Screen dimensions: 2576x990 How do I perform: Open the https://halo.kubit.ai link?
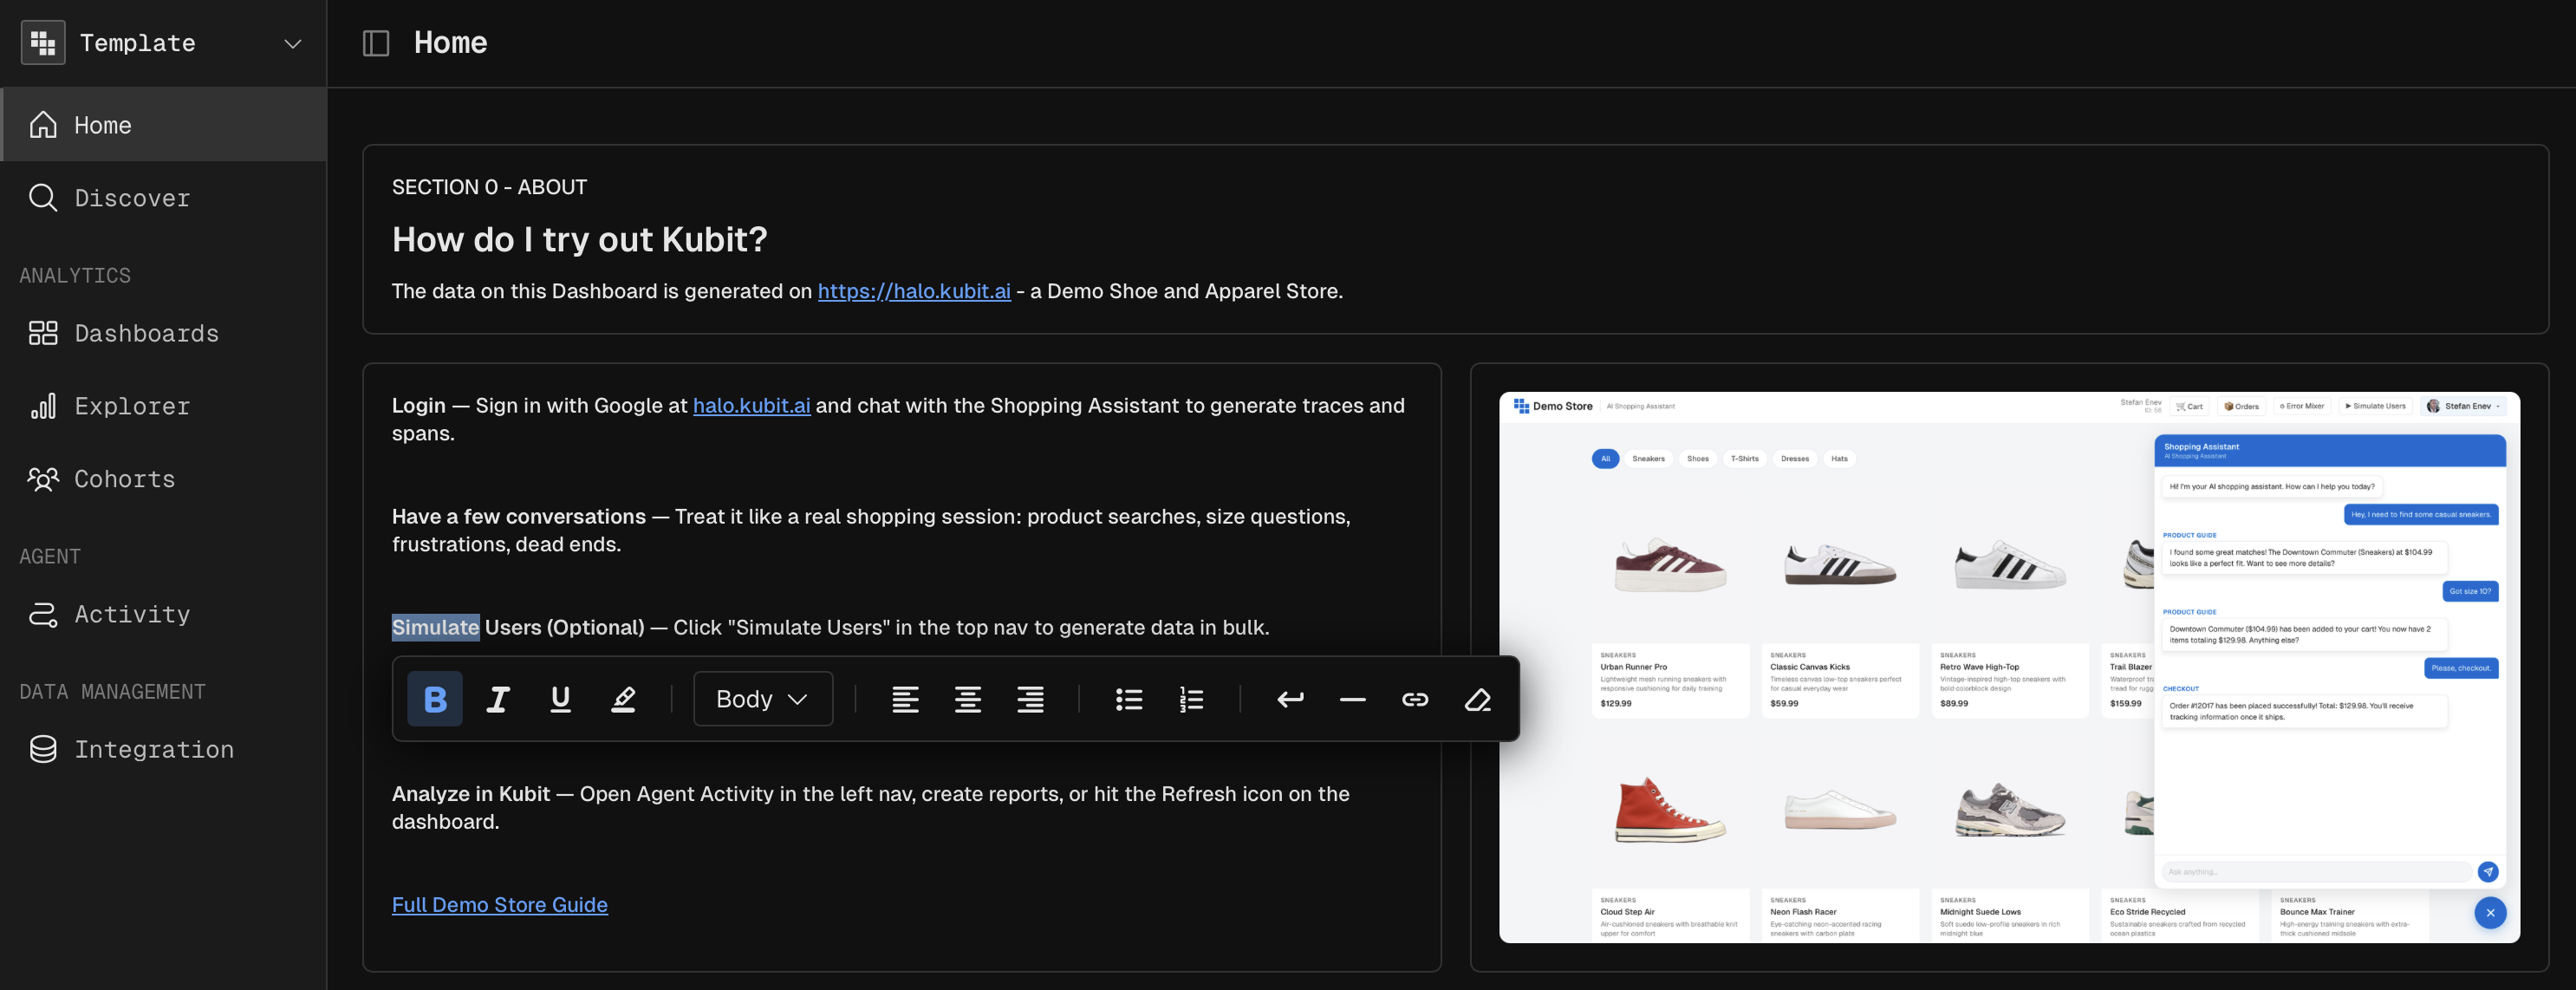tap(914, 291)
